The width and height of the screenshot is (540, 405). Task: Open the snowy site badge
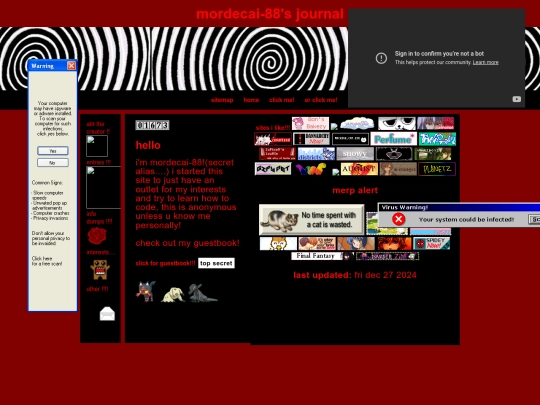point(355,154)
